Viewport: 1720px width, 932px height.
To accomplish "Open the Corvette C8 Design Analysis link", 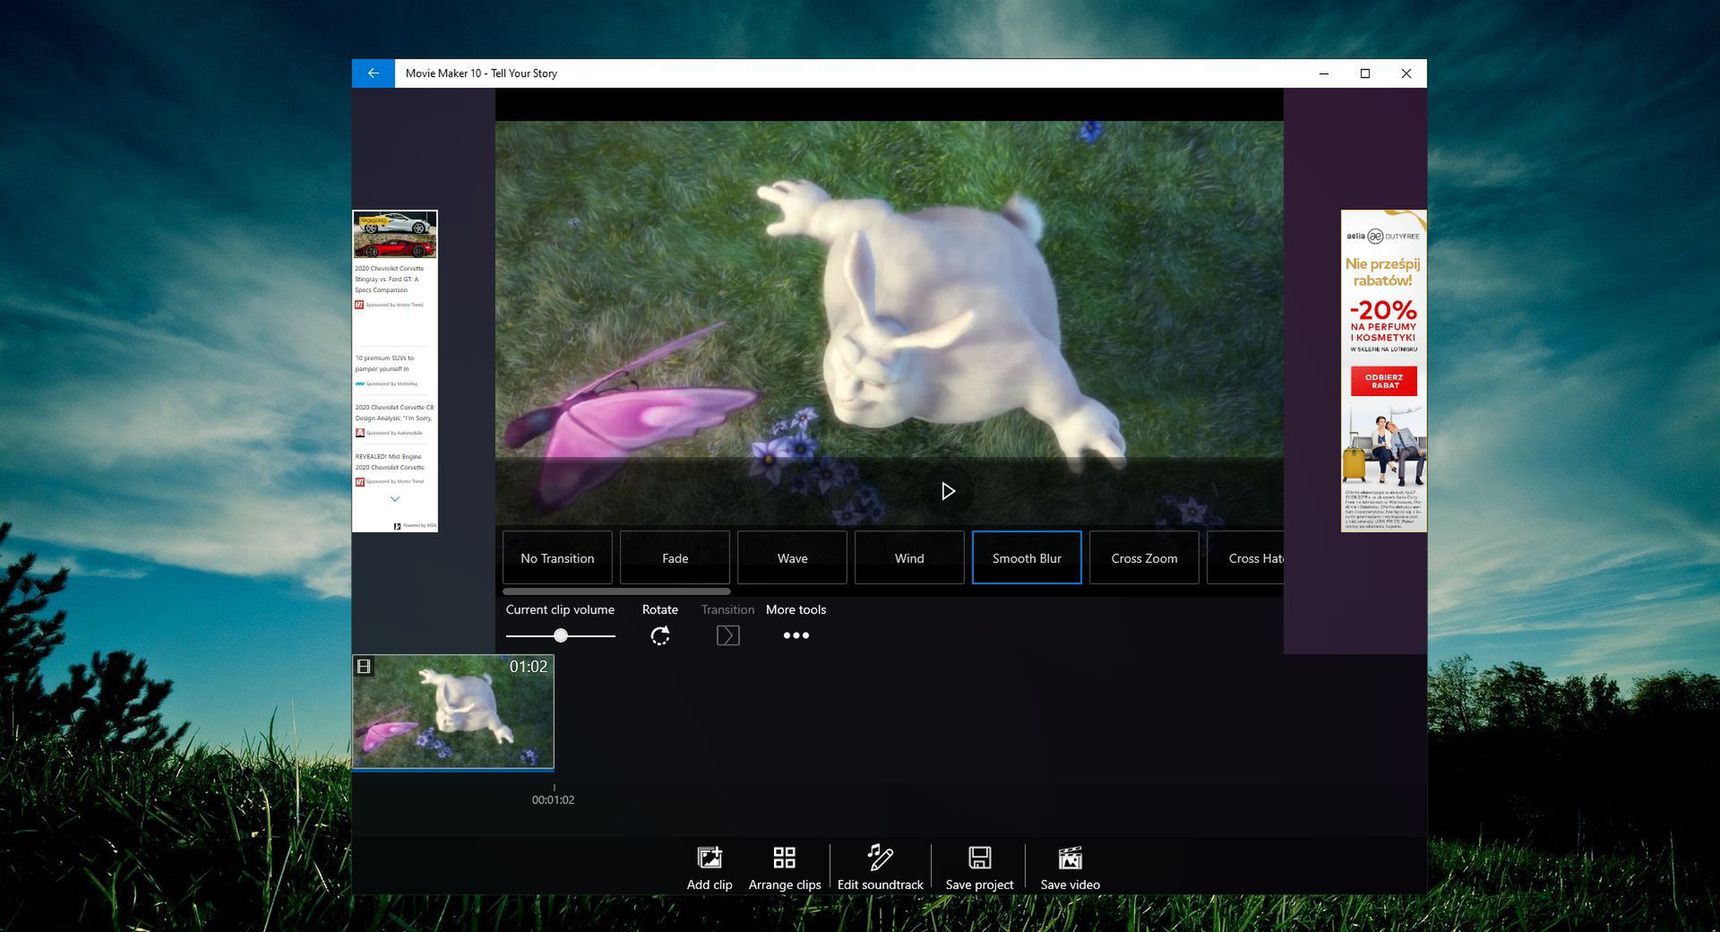I will click(x=394, y=412).
